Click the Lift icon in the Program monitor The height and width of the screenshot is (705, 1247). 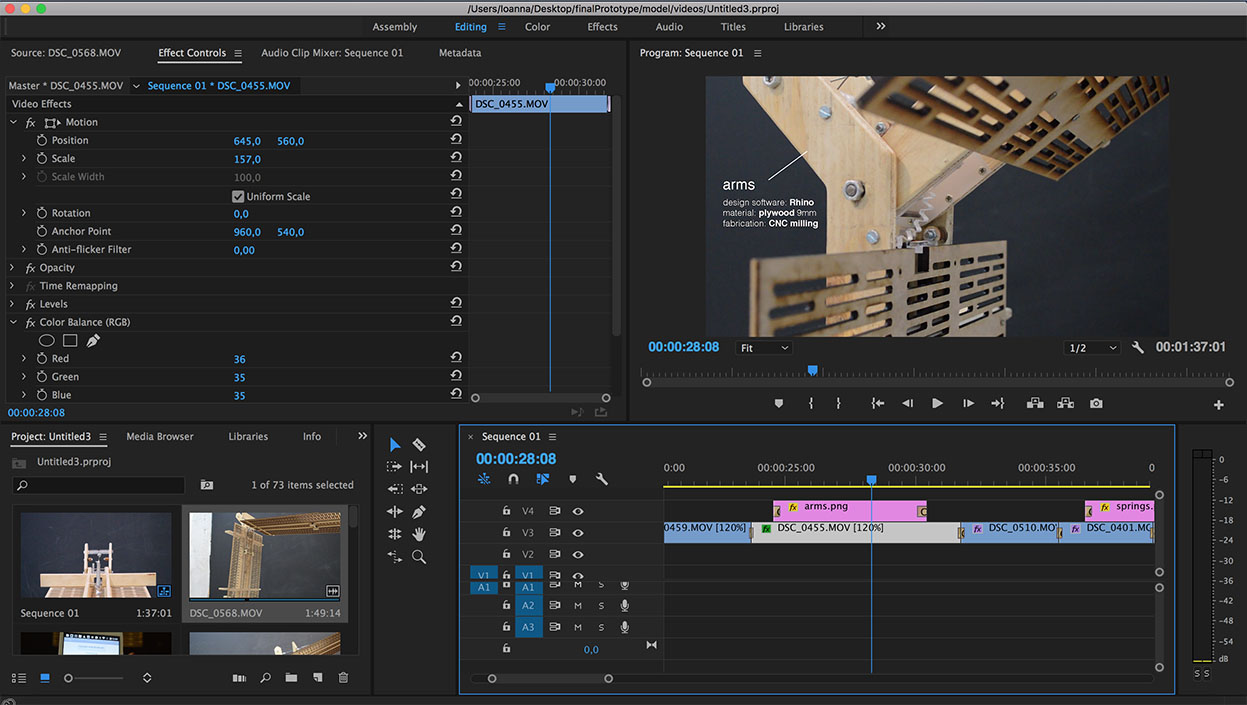1034,403
